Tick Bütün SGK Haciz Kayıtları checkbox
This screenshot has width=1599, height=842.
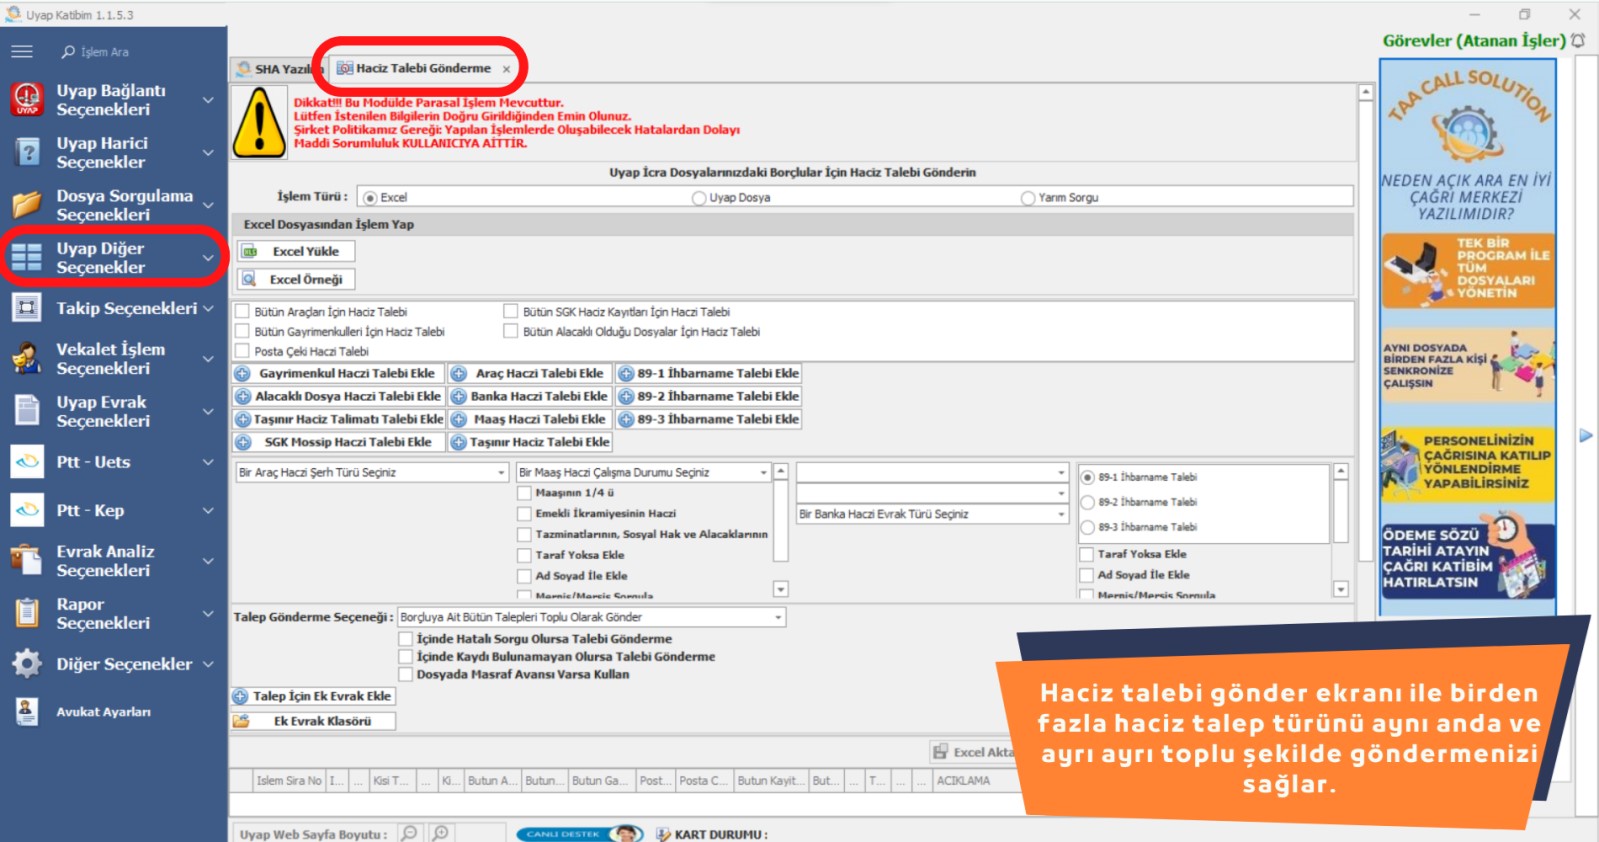coord(511,312)
